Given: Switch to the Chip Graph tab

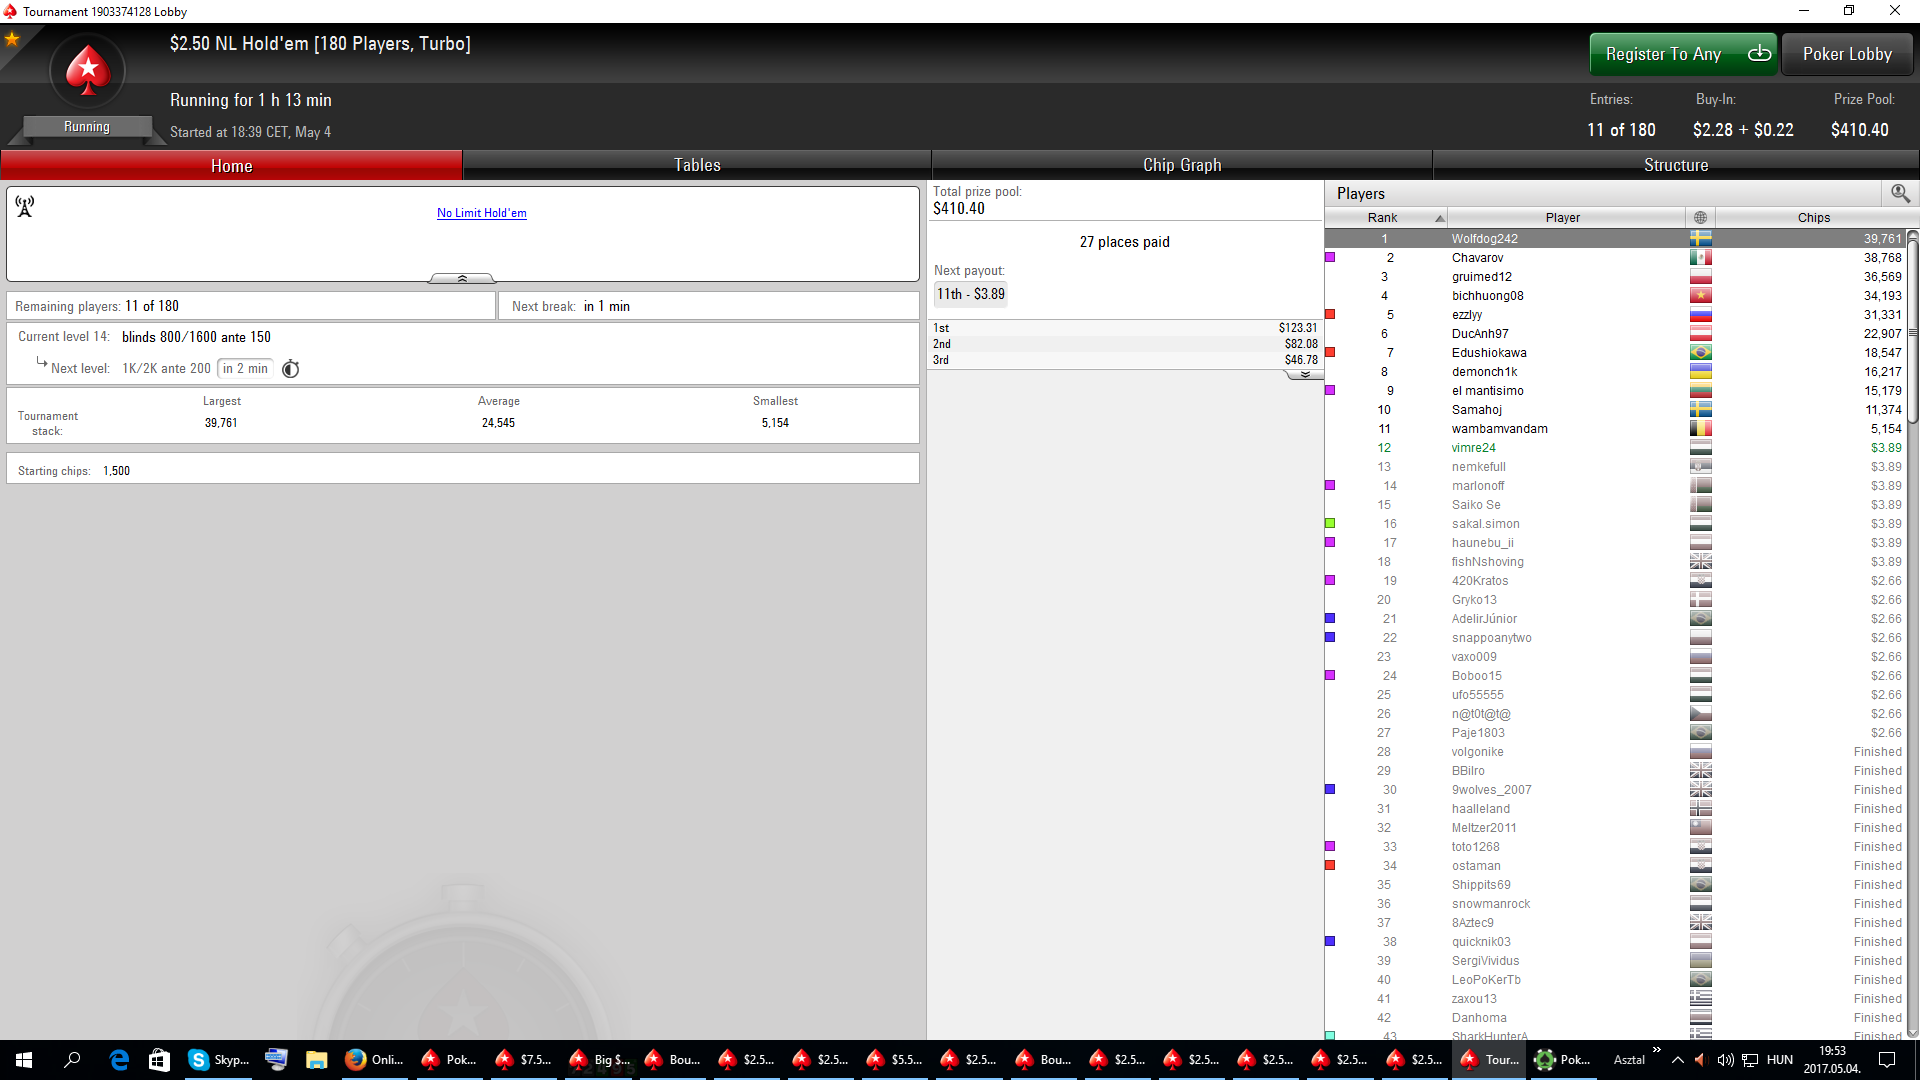Looking at the screenshot, I should 1182,165.
